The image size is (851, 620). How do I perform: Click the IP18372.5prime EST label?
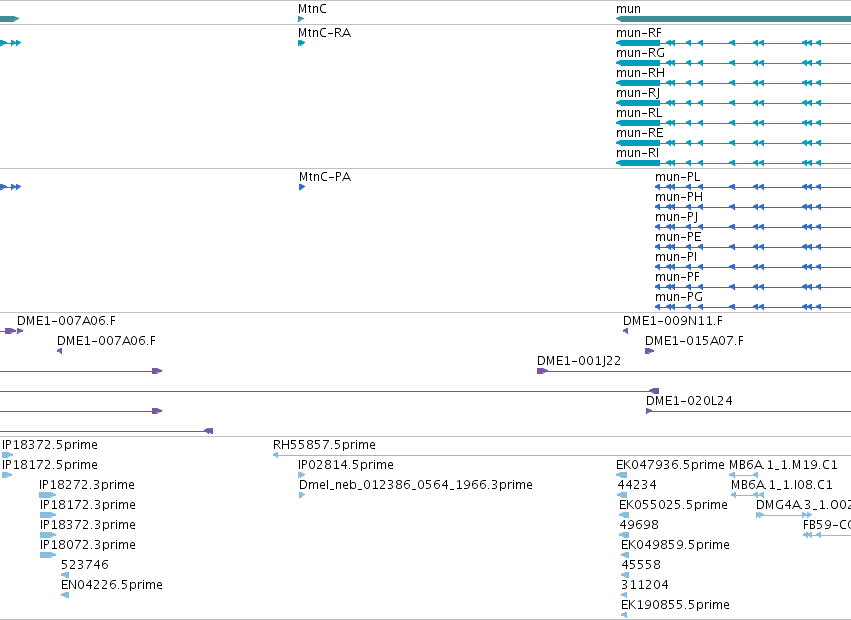tap(50, 445)
